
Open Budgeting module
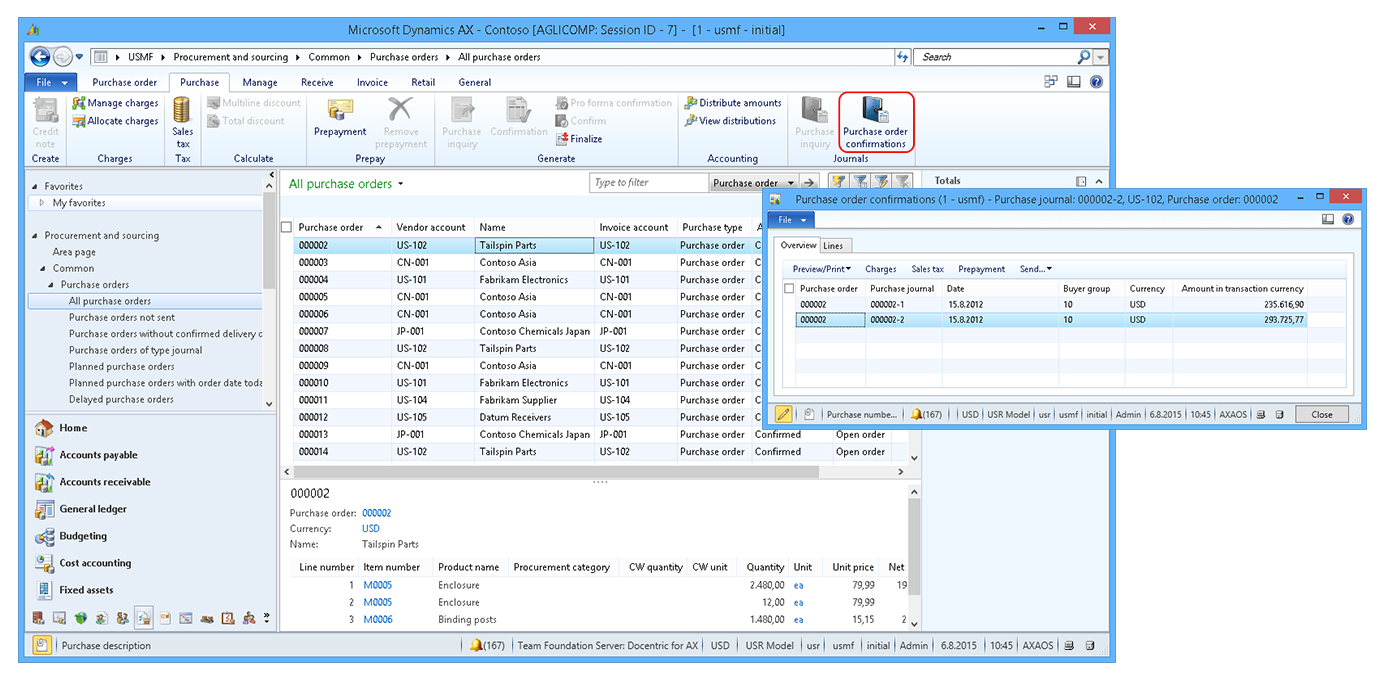click(71, 536)
